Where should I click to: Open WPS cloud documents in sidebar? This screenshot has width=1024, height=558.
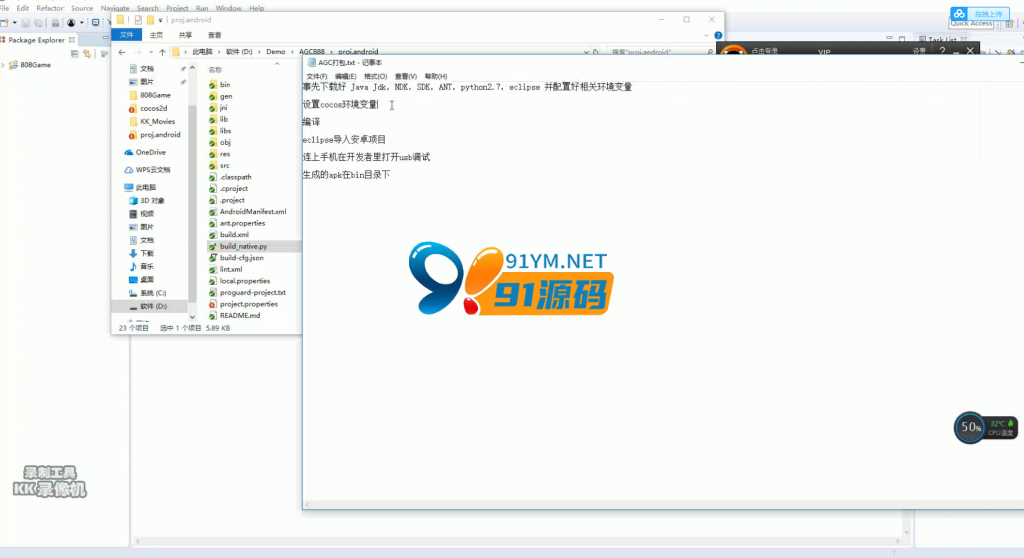click(x=153, y=170)
